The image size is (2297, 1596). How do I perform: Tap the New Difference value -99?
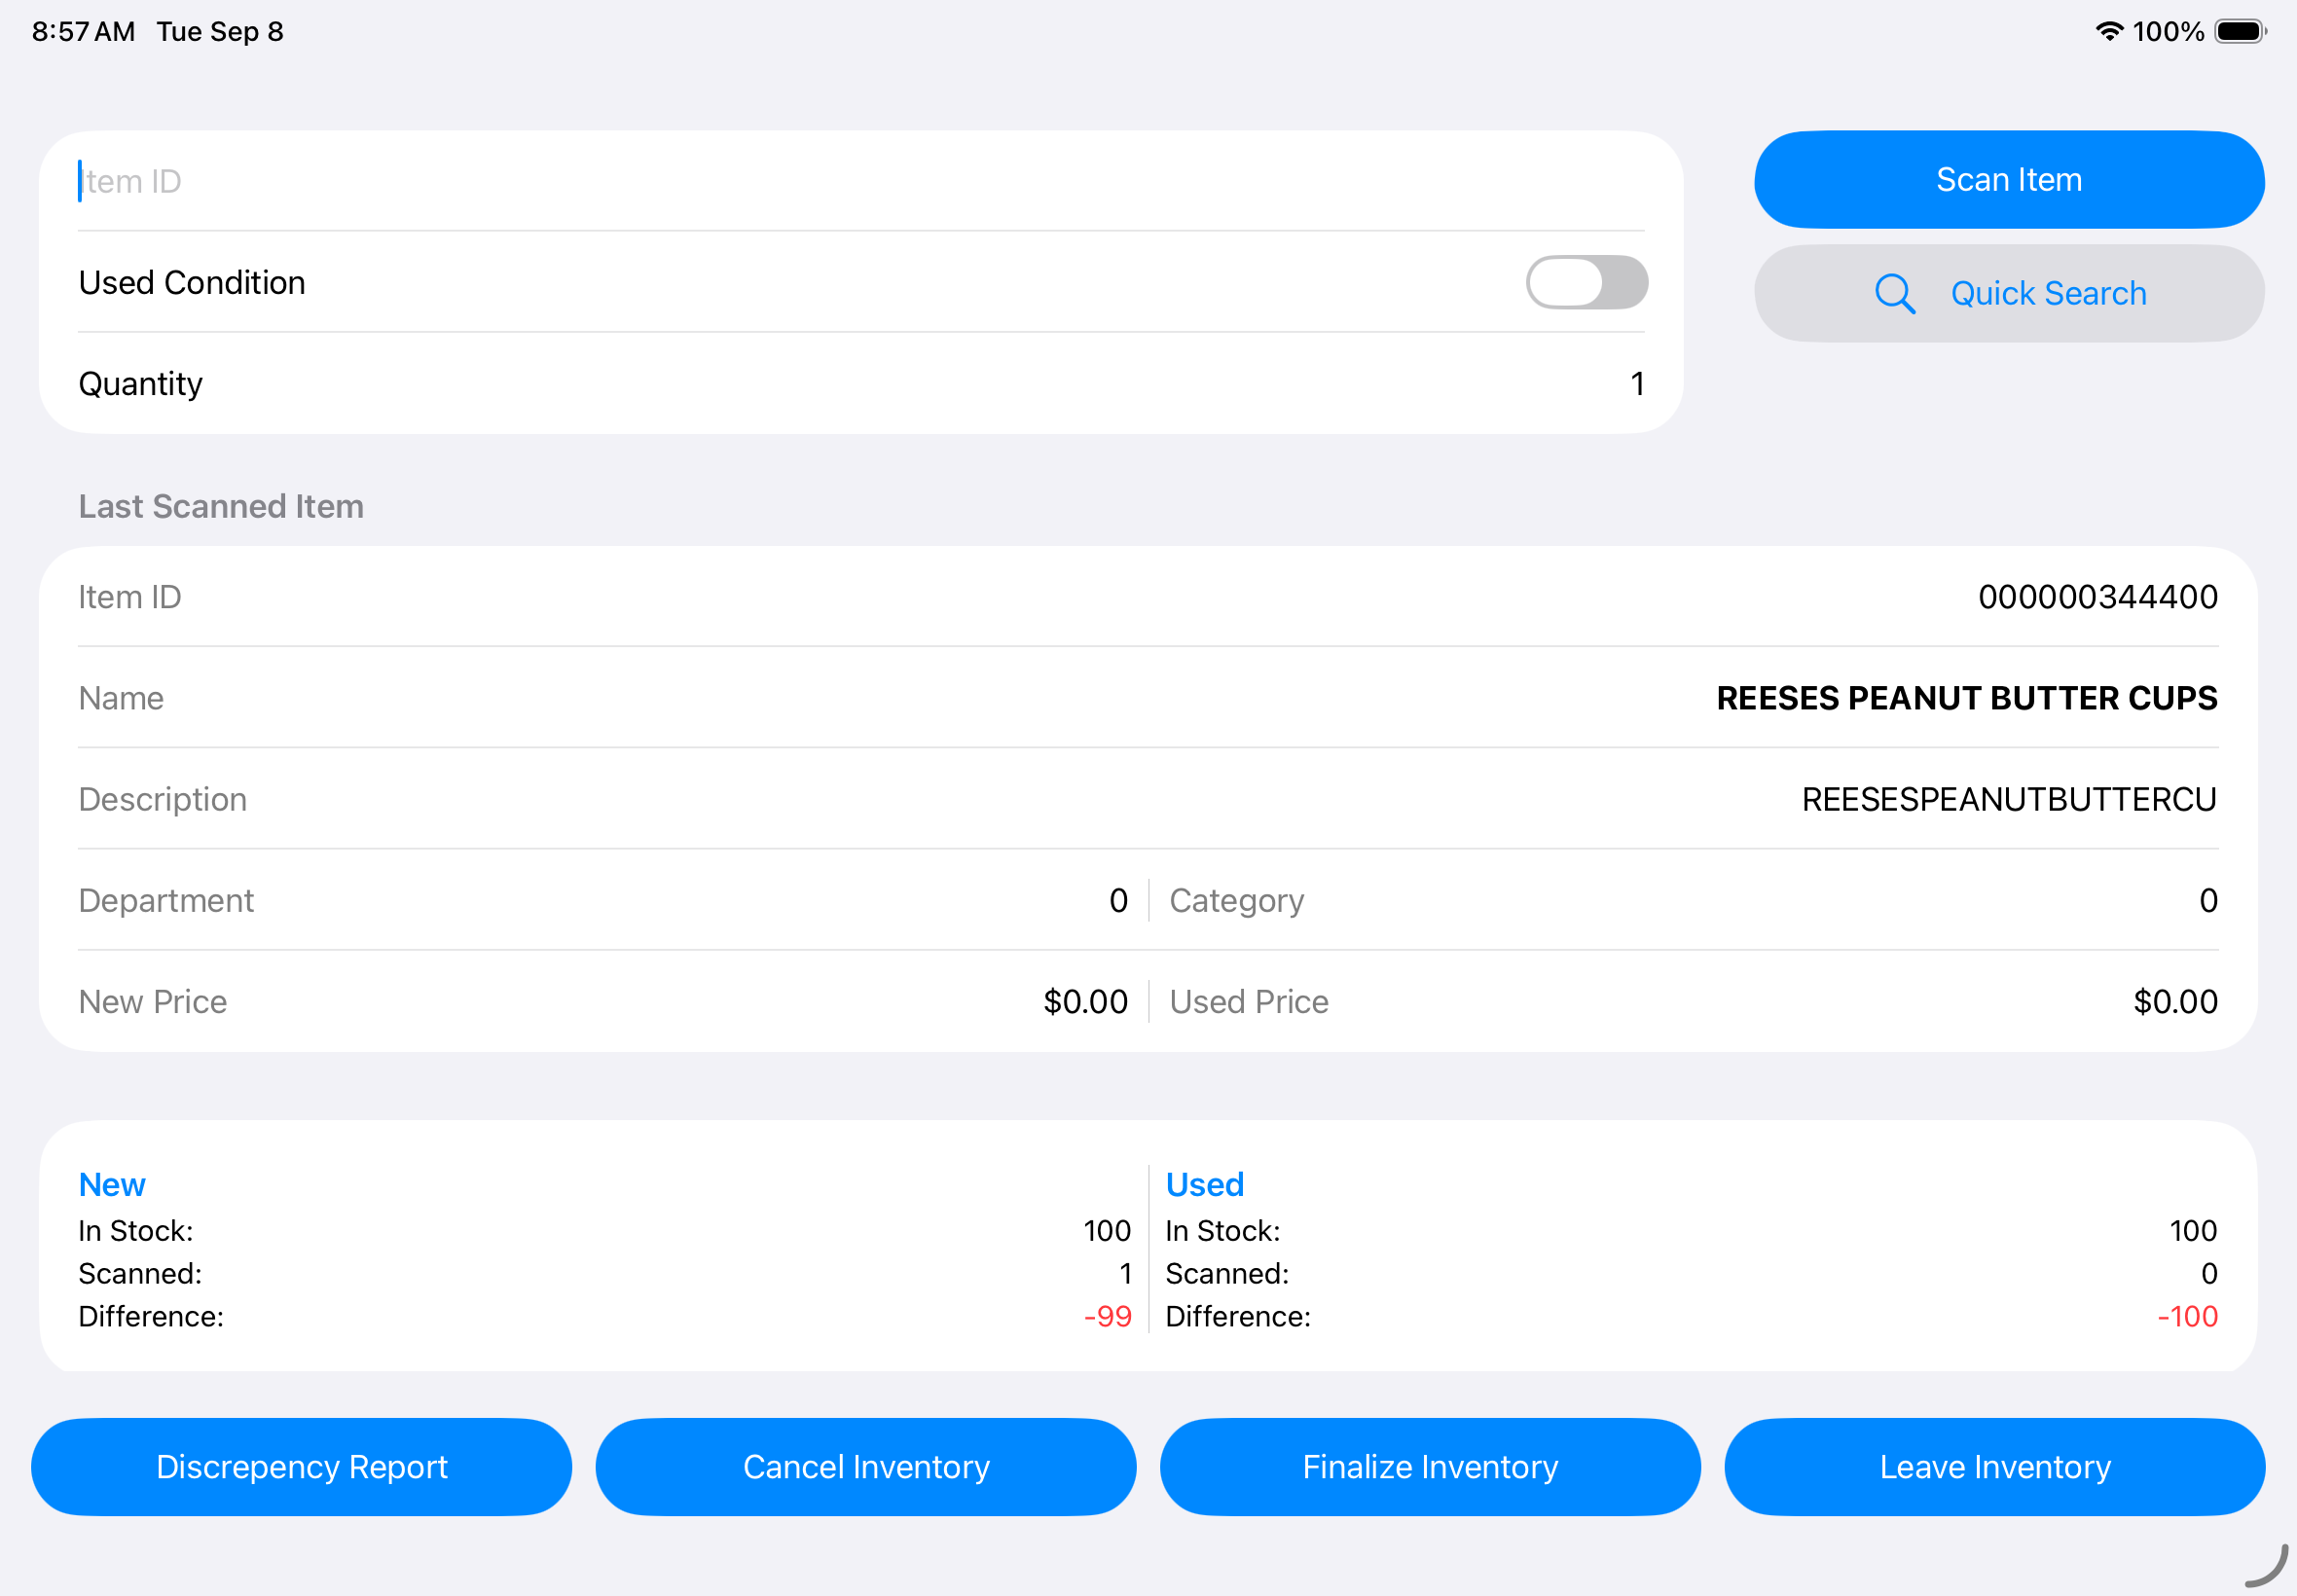(x=1107, y=1316)
